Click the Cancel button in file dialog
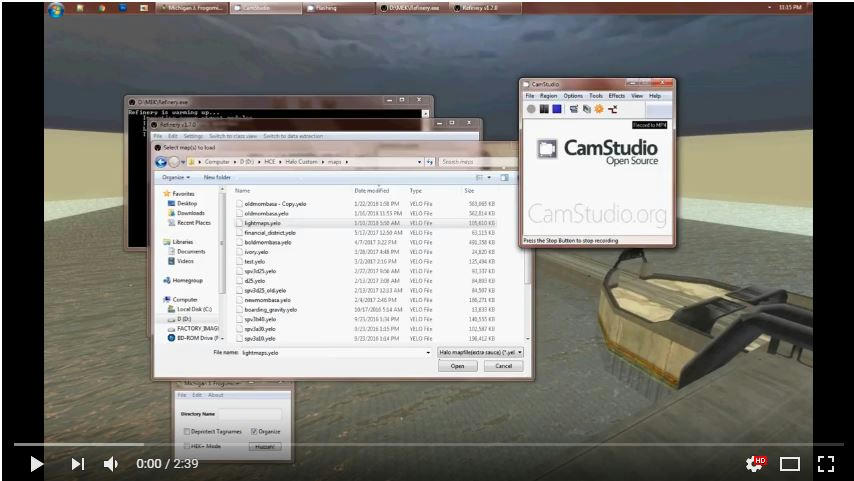The width and height of the screenshot is (854, 481). pos(503,366)
